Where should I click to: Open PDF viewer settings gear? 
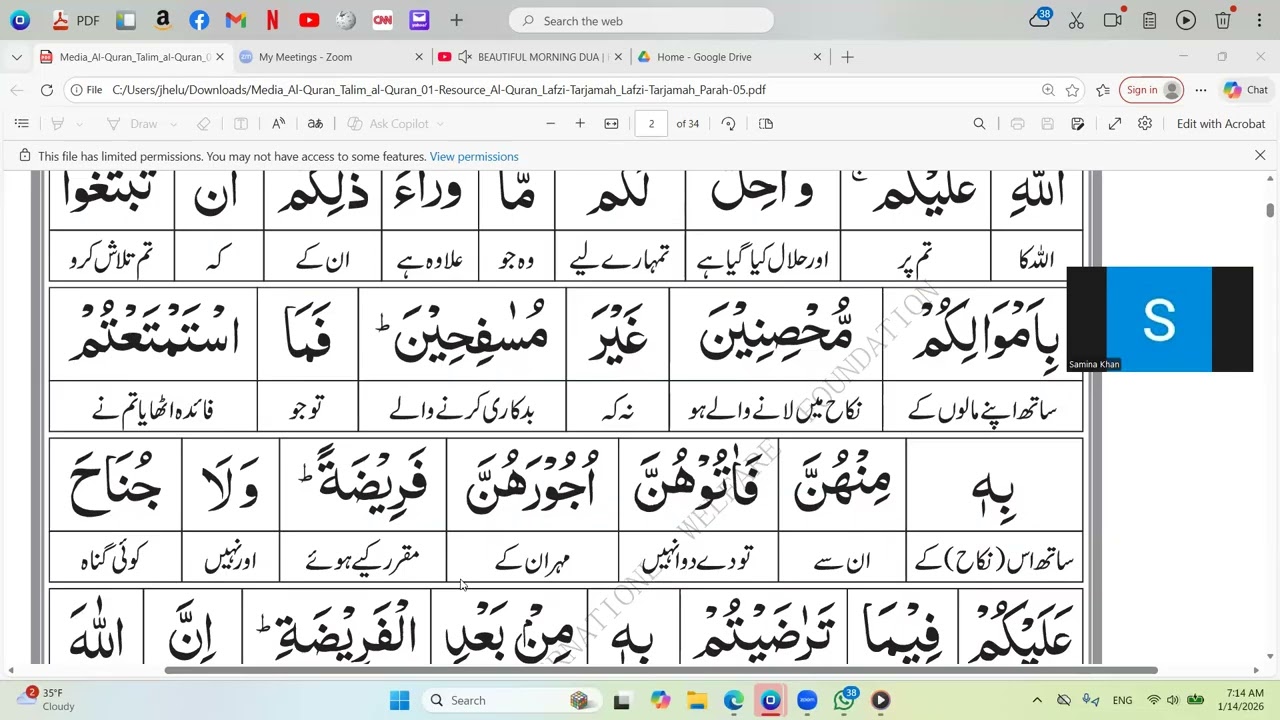point(1145,124)
